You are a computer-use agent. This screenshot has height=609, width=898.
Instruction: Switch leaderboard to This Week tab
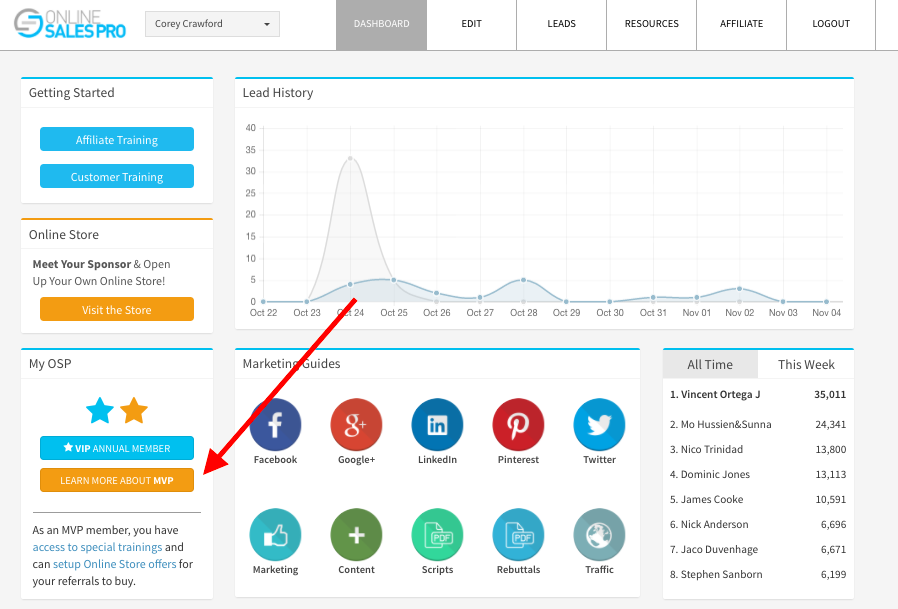tap(806, 364)
